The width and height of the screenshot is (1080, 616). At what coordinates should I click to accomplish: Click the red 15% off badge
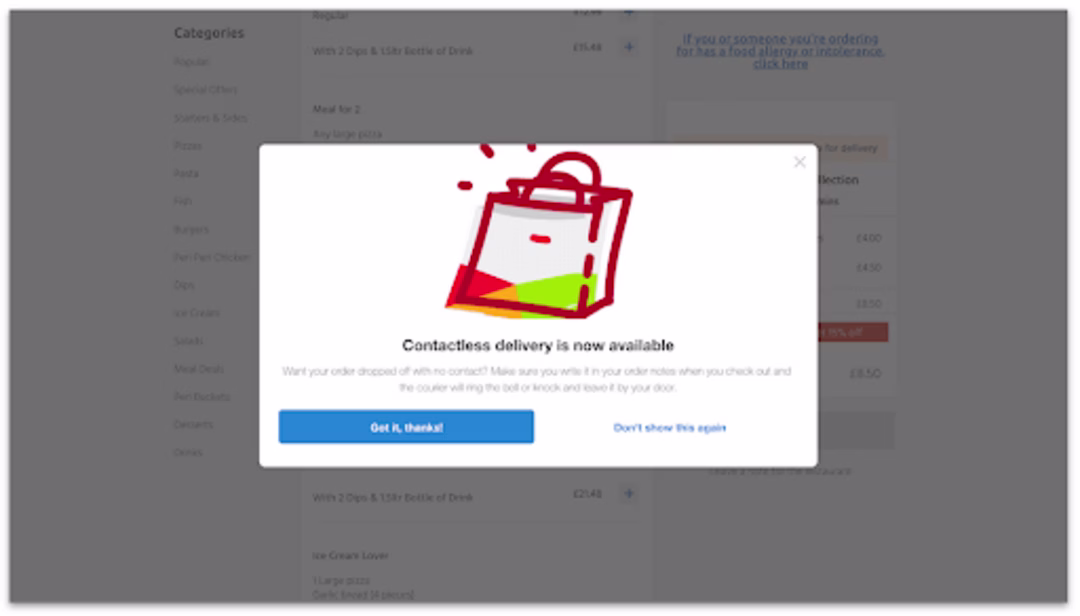pyautogui.click(x=853, y=333)
